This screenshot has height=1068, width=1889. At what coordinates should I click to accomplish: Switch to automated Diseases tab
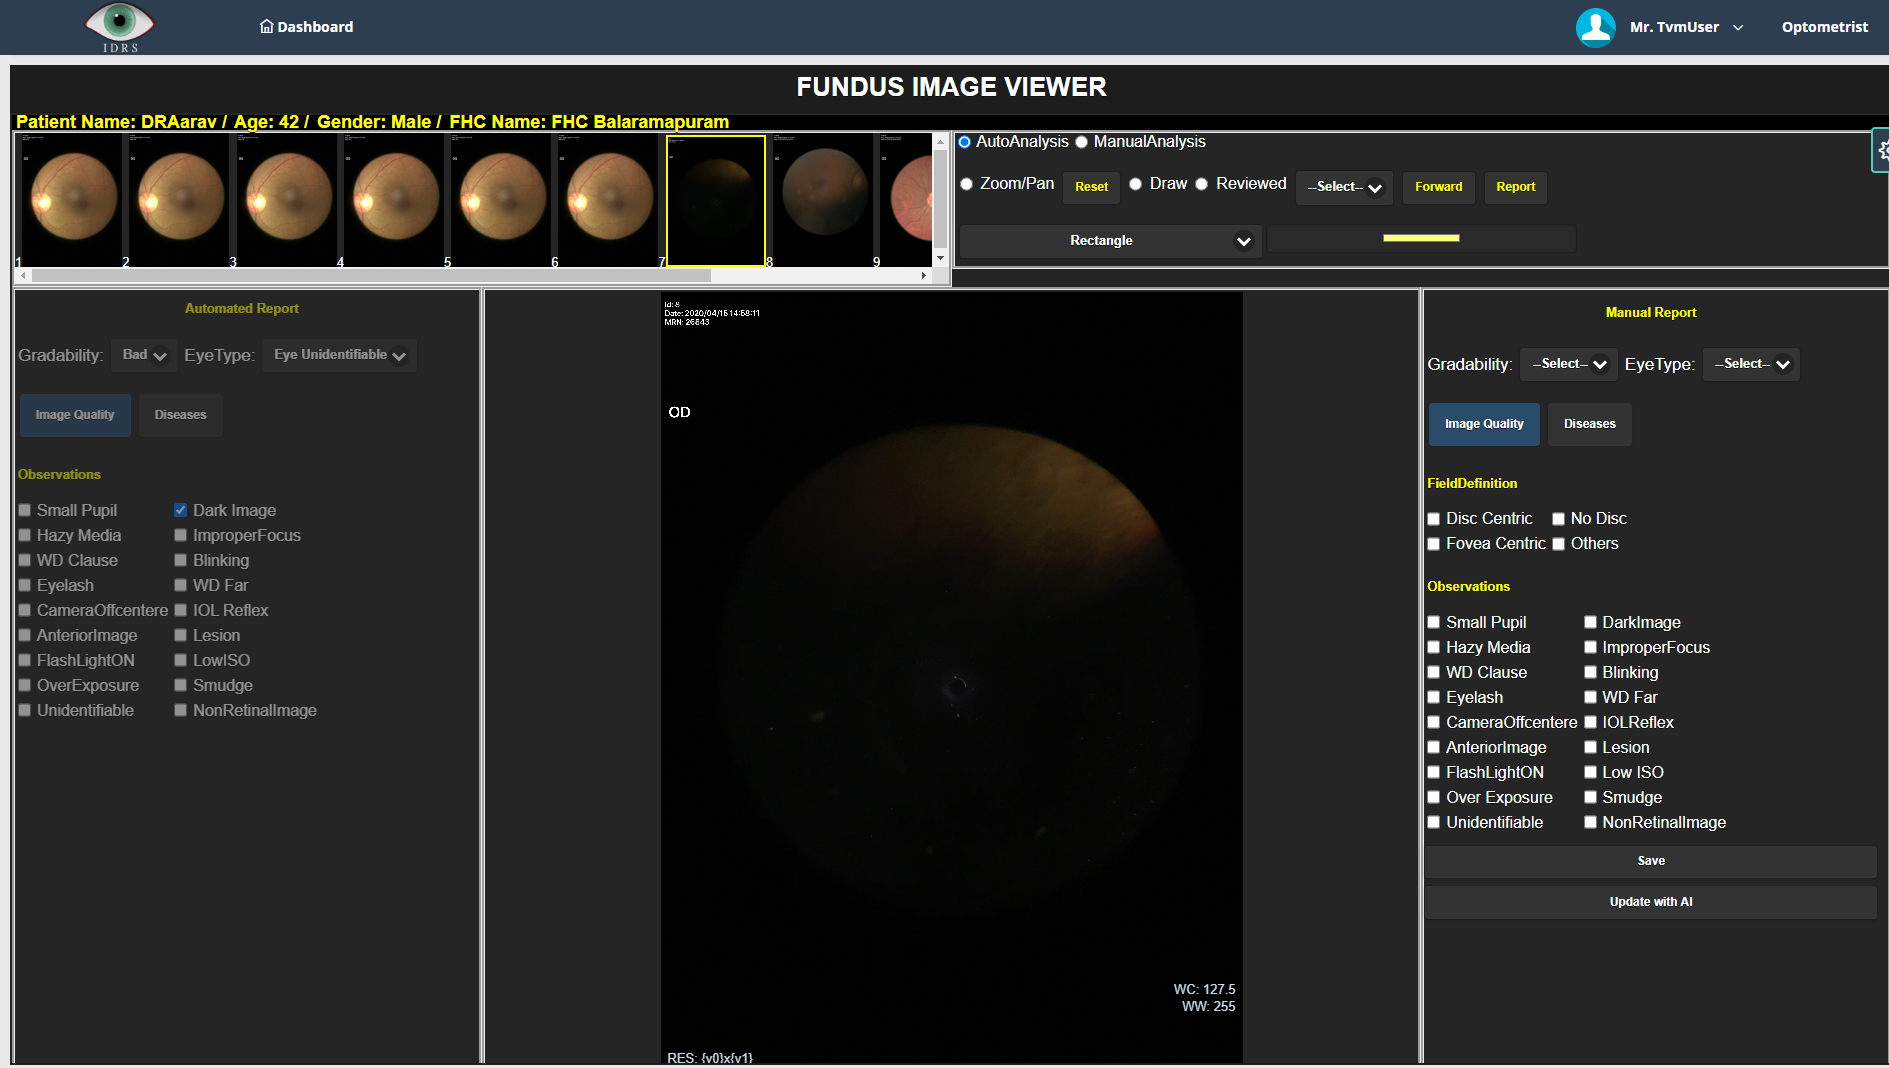pos(180,415)
